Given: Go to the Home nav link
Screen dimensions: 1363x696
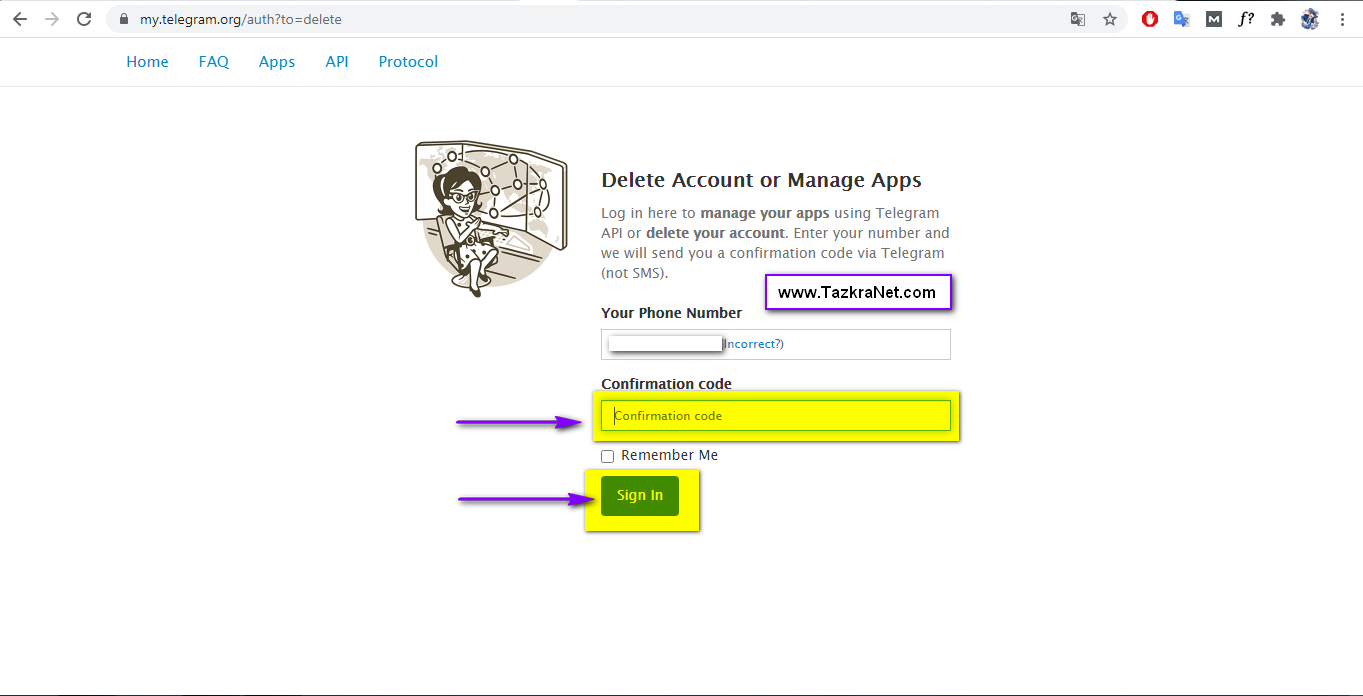Looking at the screenshot, I should [147, 62].
